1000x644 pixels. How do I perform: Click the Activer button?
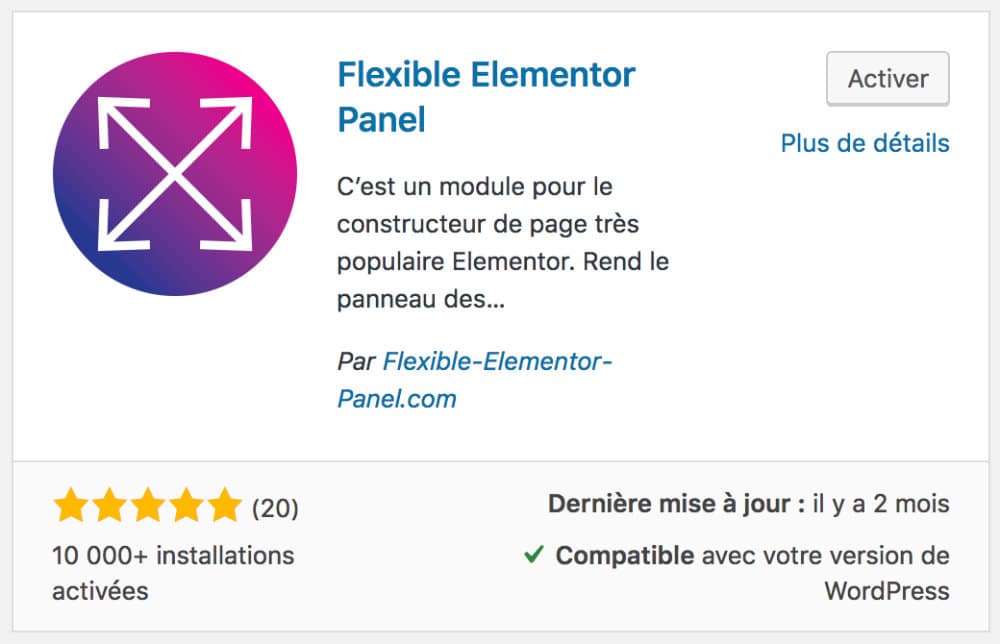(887, 79)
